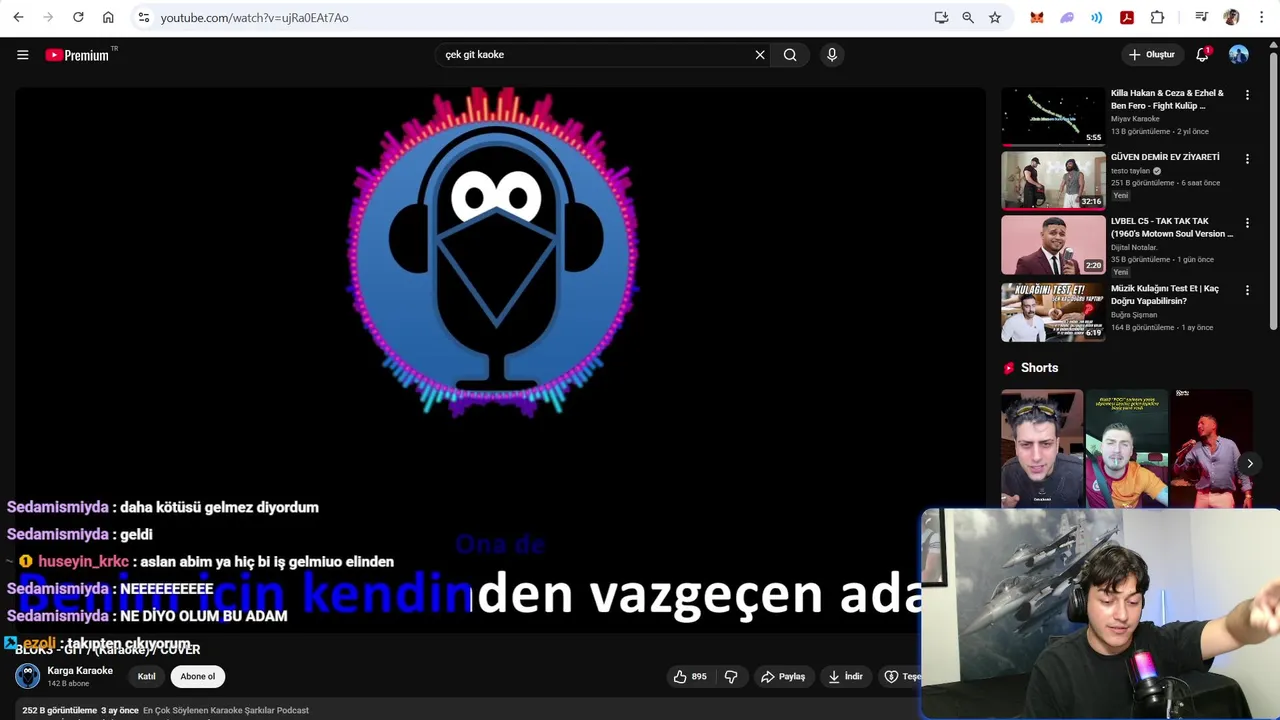Open the Oluştur create button
Screen dimensions: 1280x720
pyautogui.click(x=1151, y=55)
